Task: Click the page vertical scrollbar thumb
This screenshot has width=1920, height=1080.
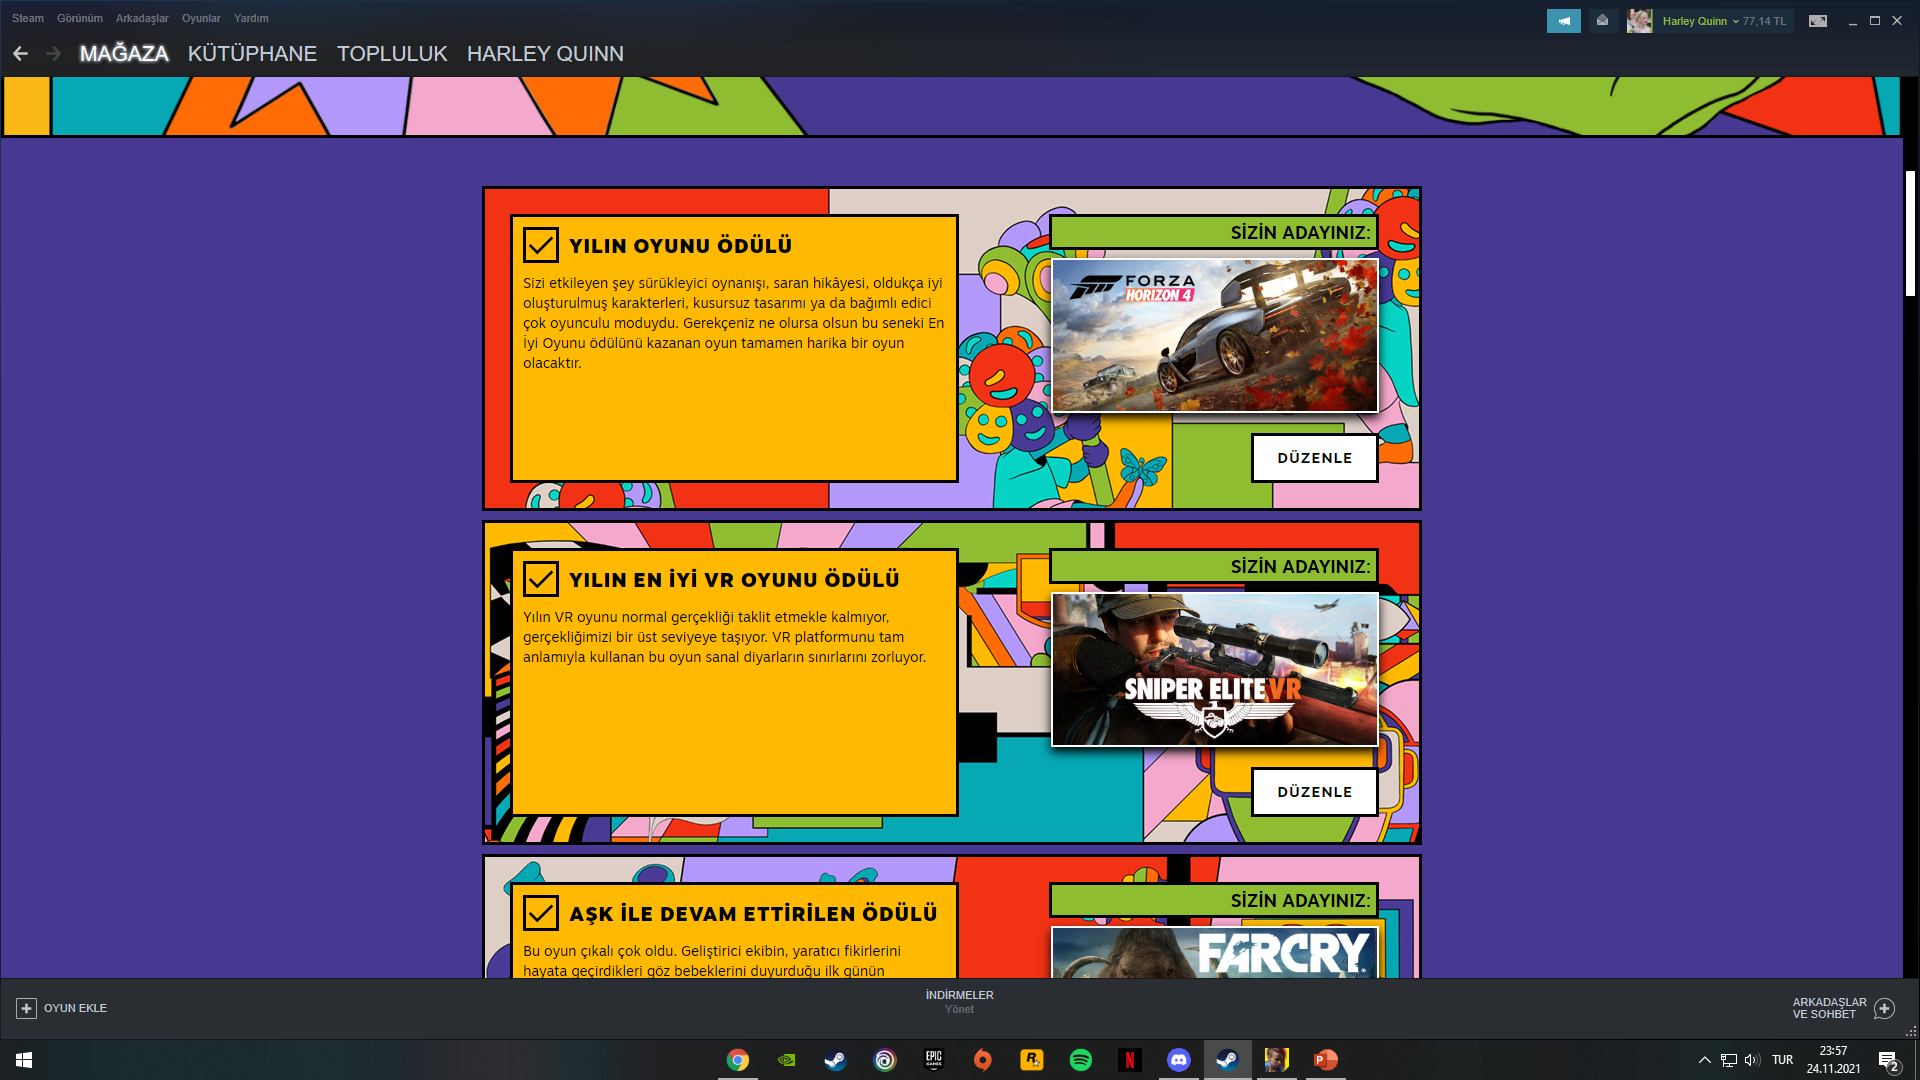Action: tap(1910, 232)
